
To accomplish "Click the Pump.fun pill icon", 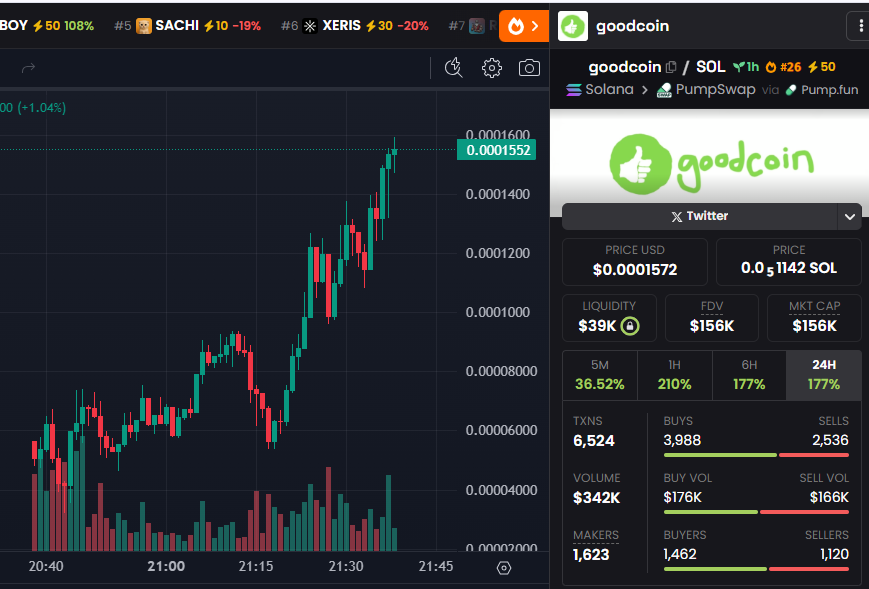I will point(791,90).
